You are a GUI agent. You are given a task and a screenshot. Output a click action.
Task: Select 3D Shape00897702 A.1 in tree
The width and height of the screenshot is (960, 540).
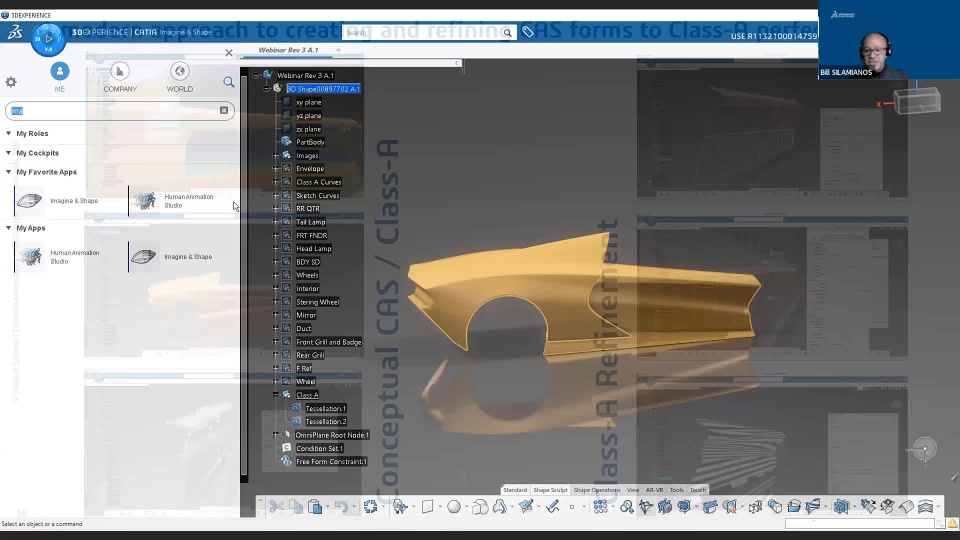coord(323,89)
